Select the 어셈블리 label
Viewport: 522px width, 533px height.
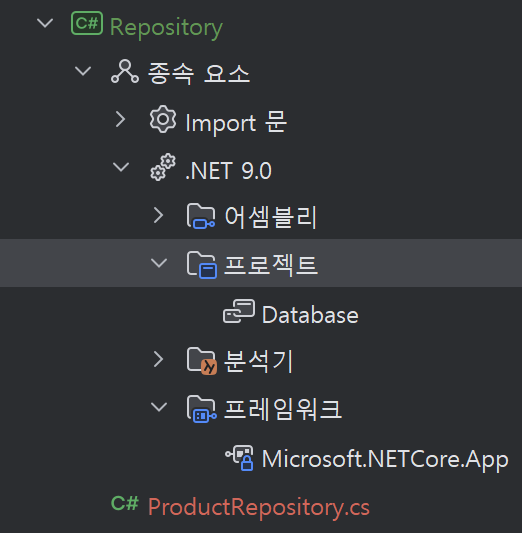[x=271, y=217]
